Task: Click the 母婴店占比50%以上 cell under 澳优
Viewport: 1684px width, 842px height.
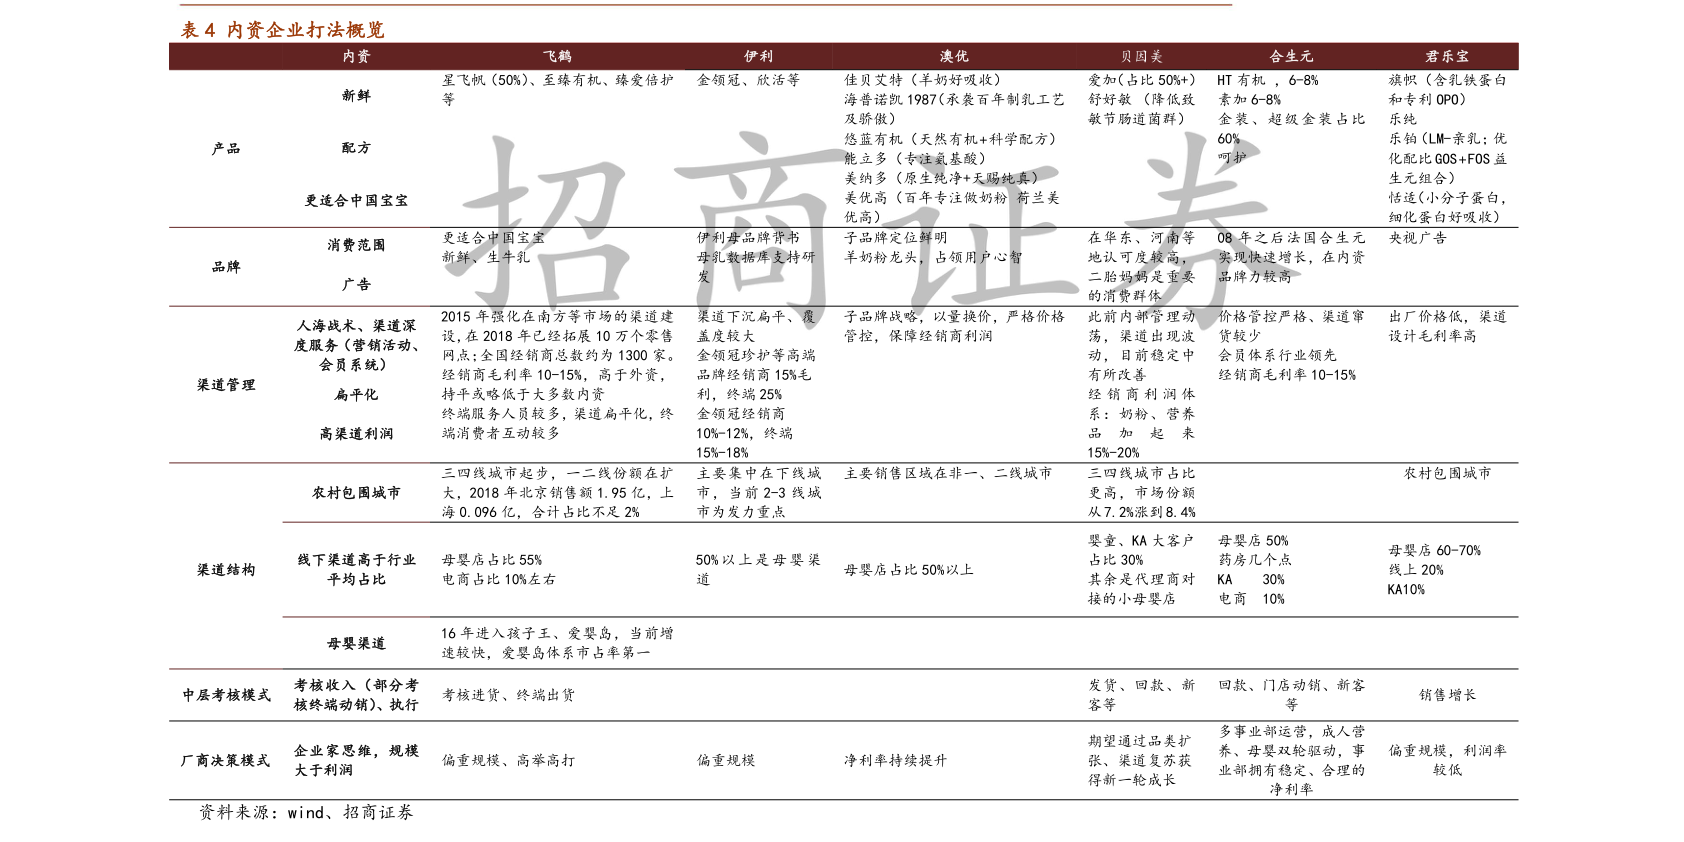Action: [x=908, y=569]
